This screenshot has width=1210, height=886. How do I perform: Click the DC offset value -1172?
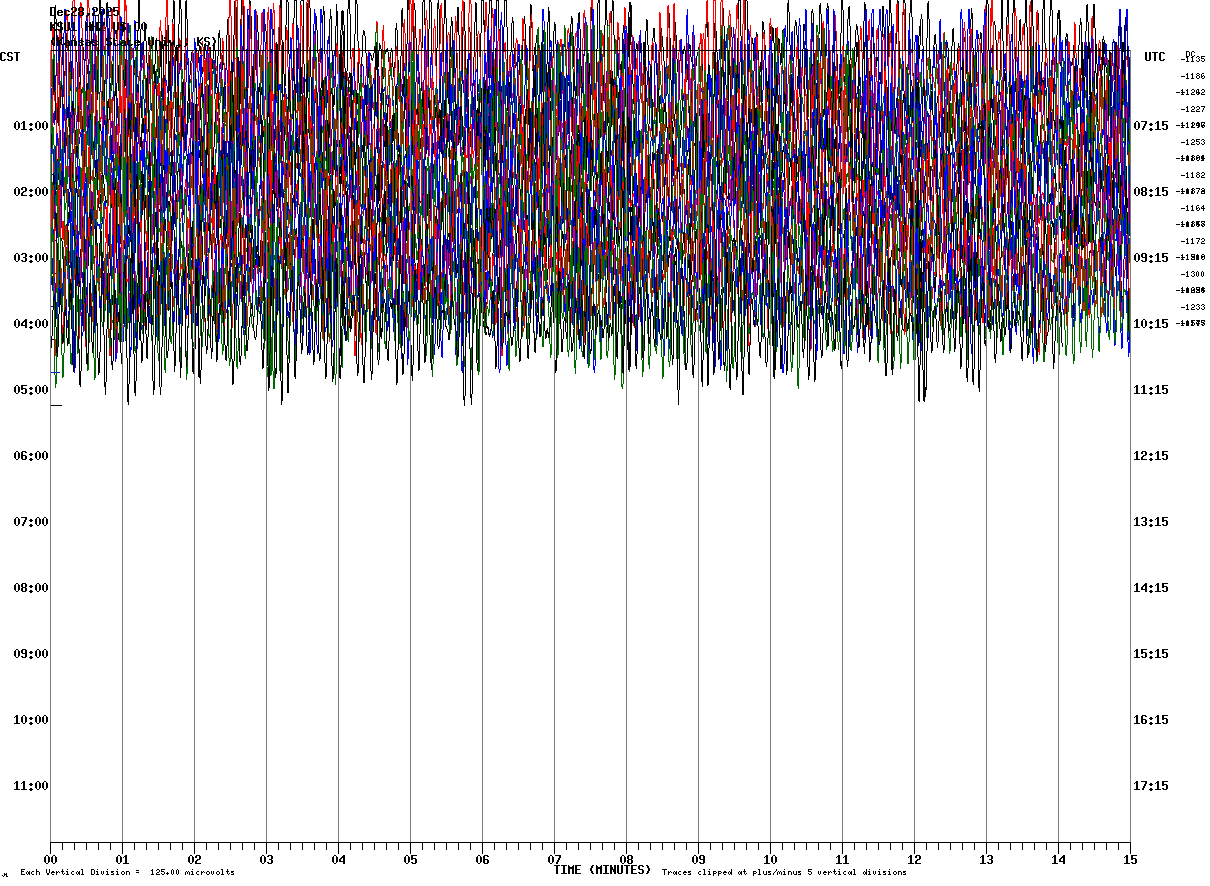[1193, 241]
